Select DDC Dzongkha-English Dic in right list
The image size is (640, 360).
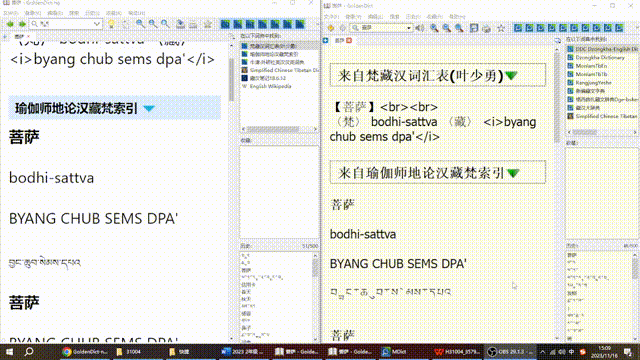point(602,49)
